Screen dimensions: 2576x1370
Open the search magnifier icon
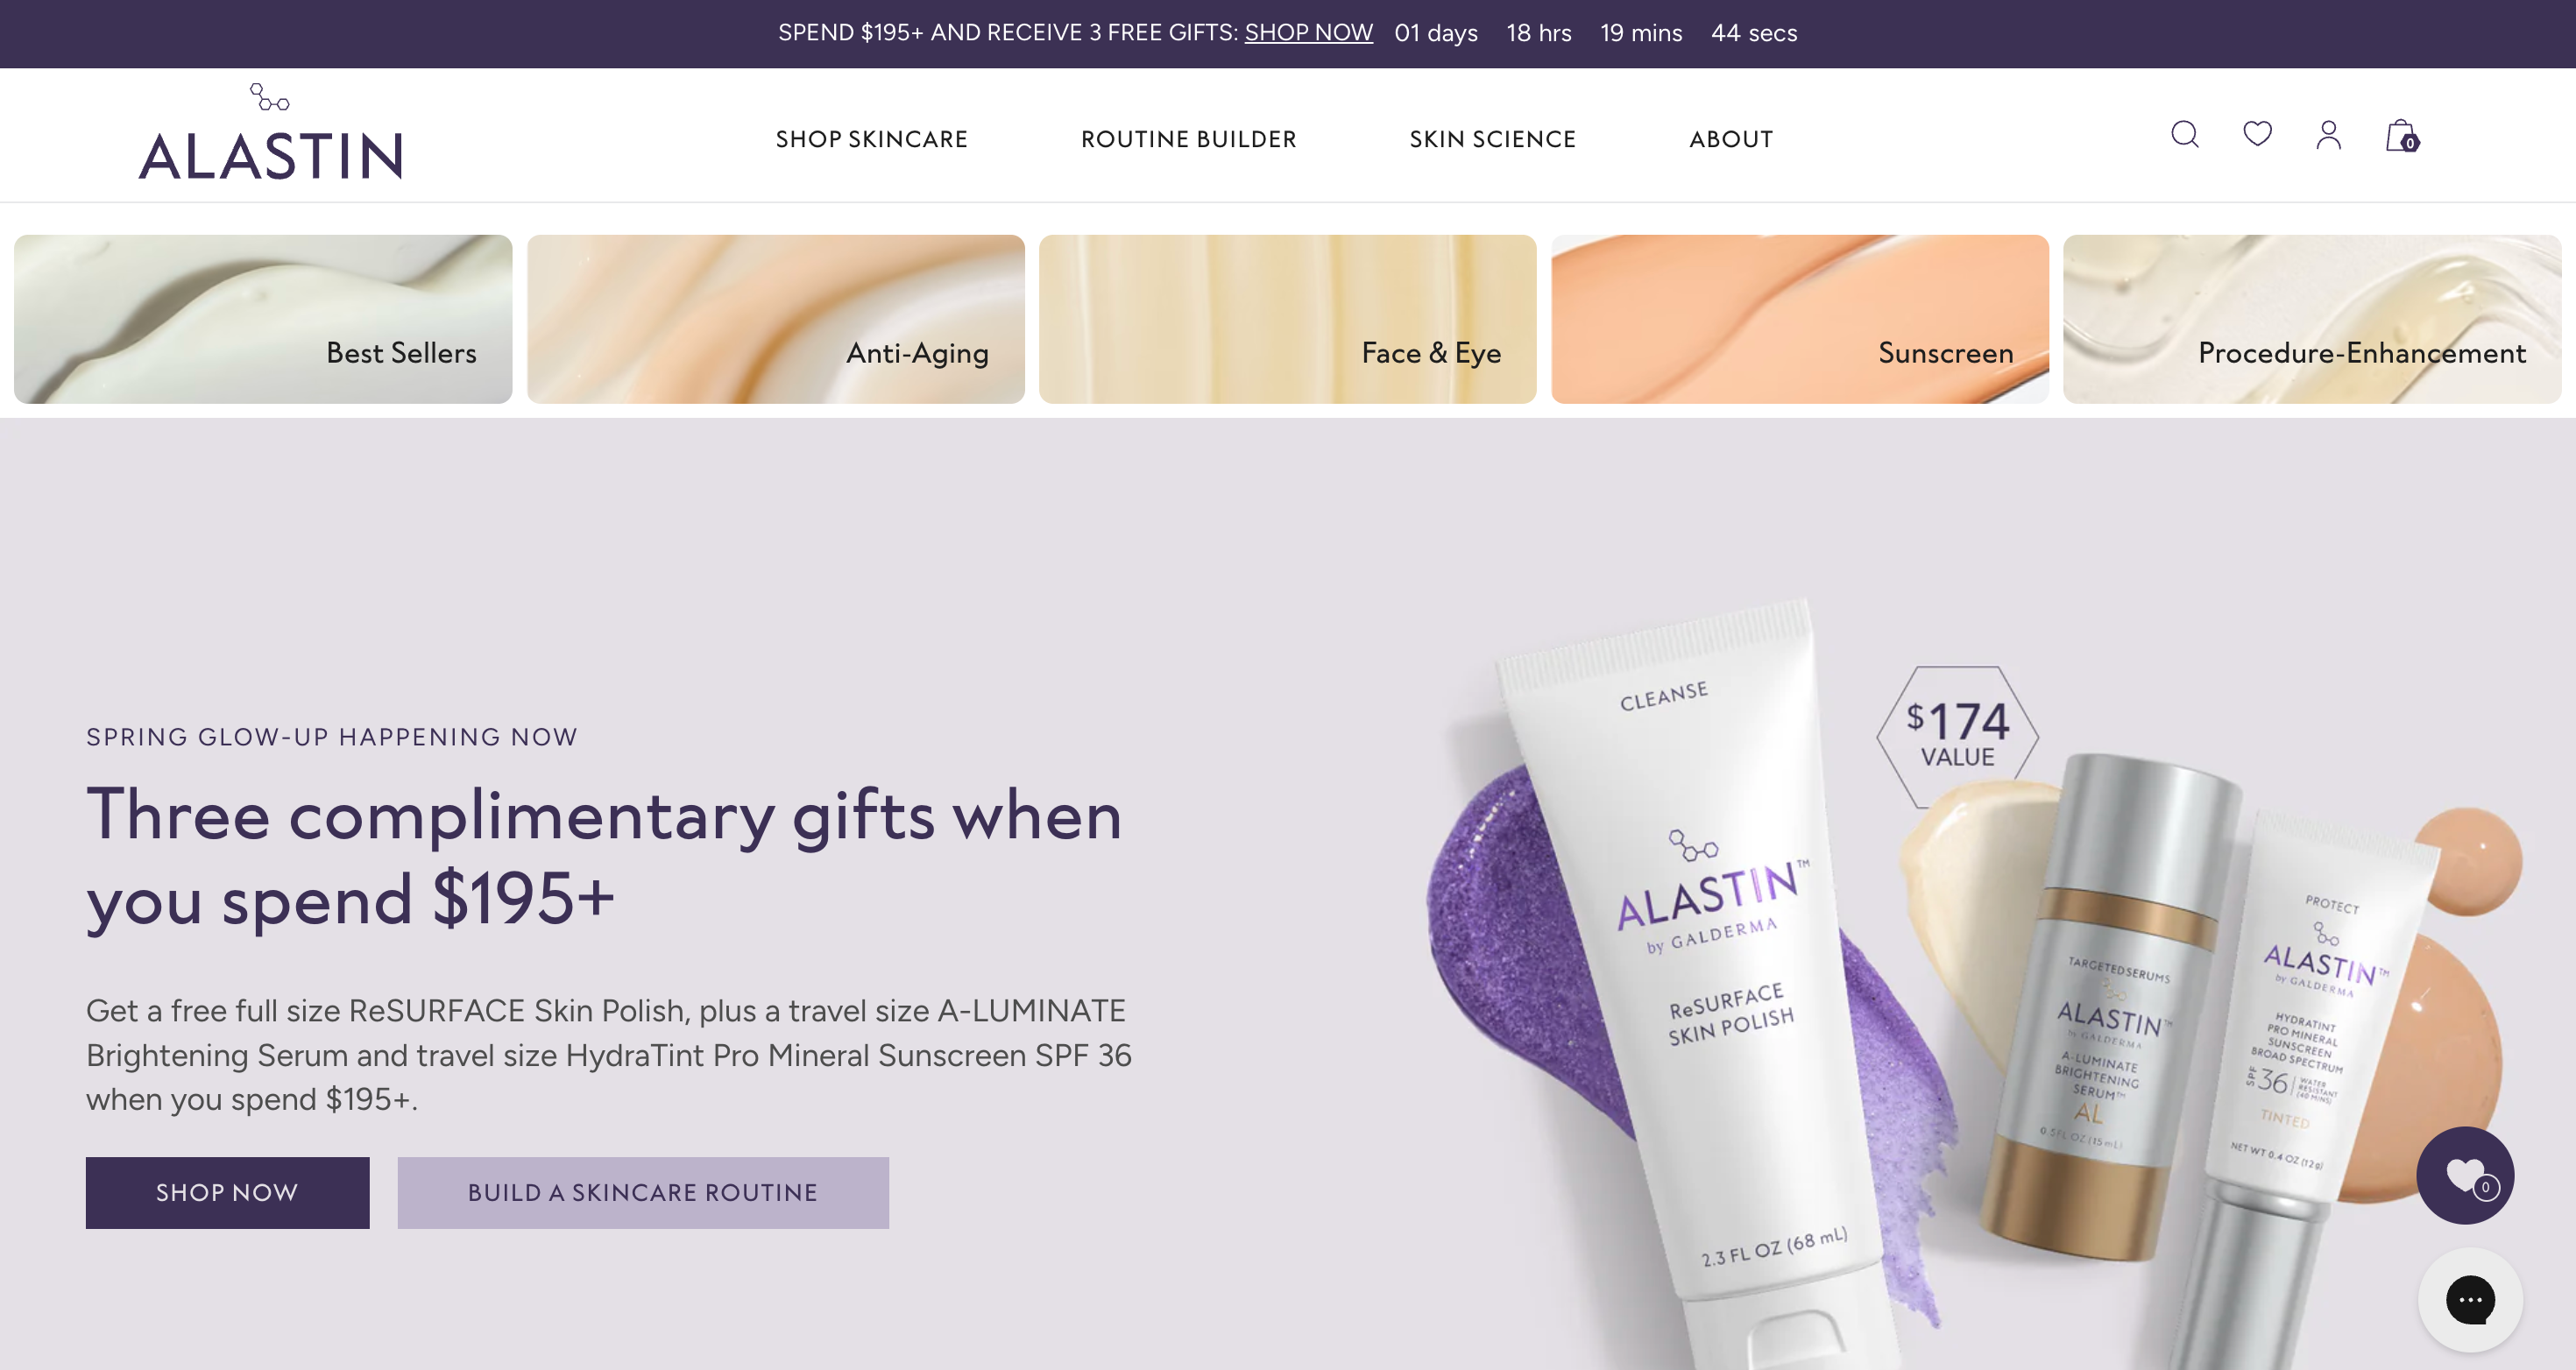click(x=2185, y=135)
